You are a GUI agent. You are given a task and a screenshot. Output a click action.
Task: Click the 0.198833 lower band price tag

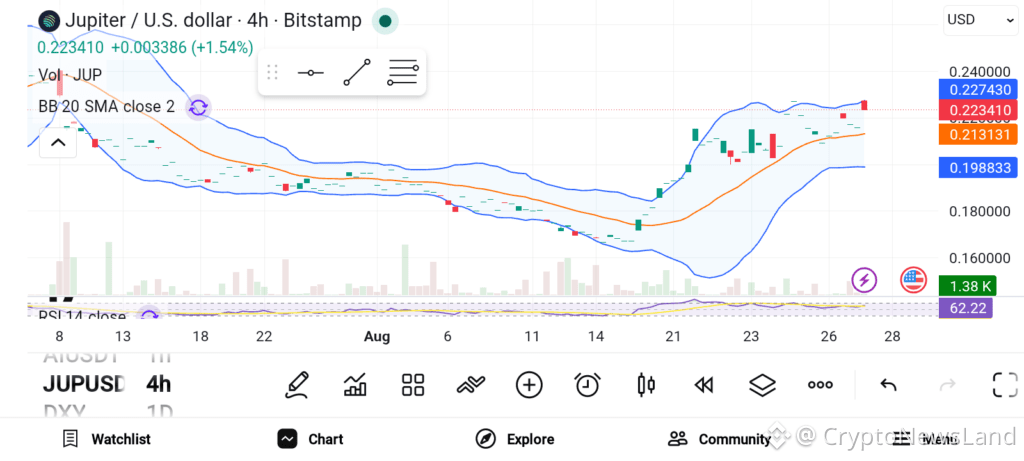click(x=978, y=168)
